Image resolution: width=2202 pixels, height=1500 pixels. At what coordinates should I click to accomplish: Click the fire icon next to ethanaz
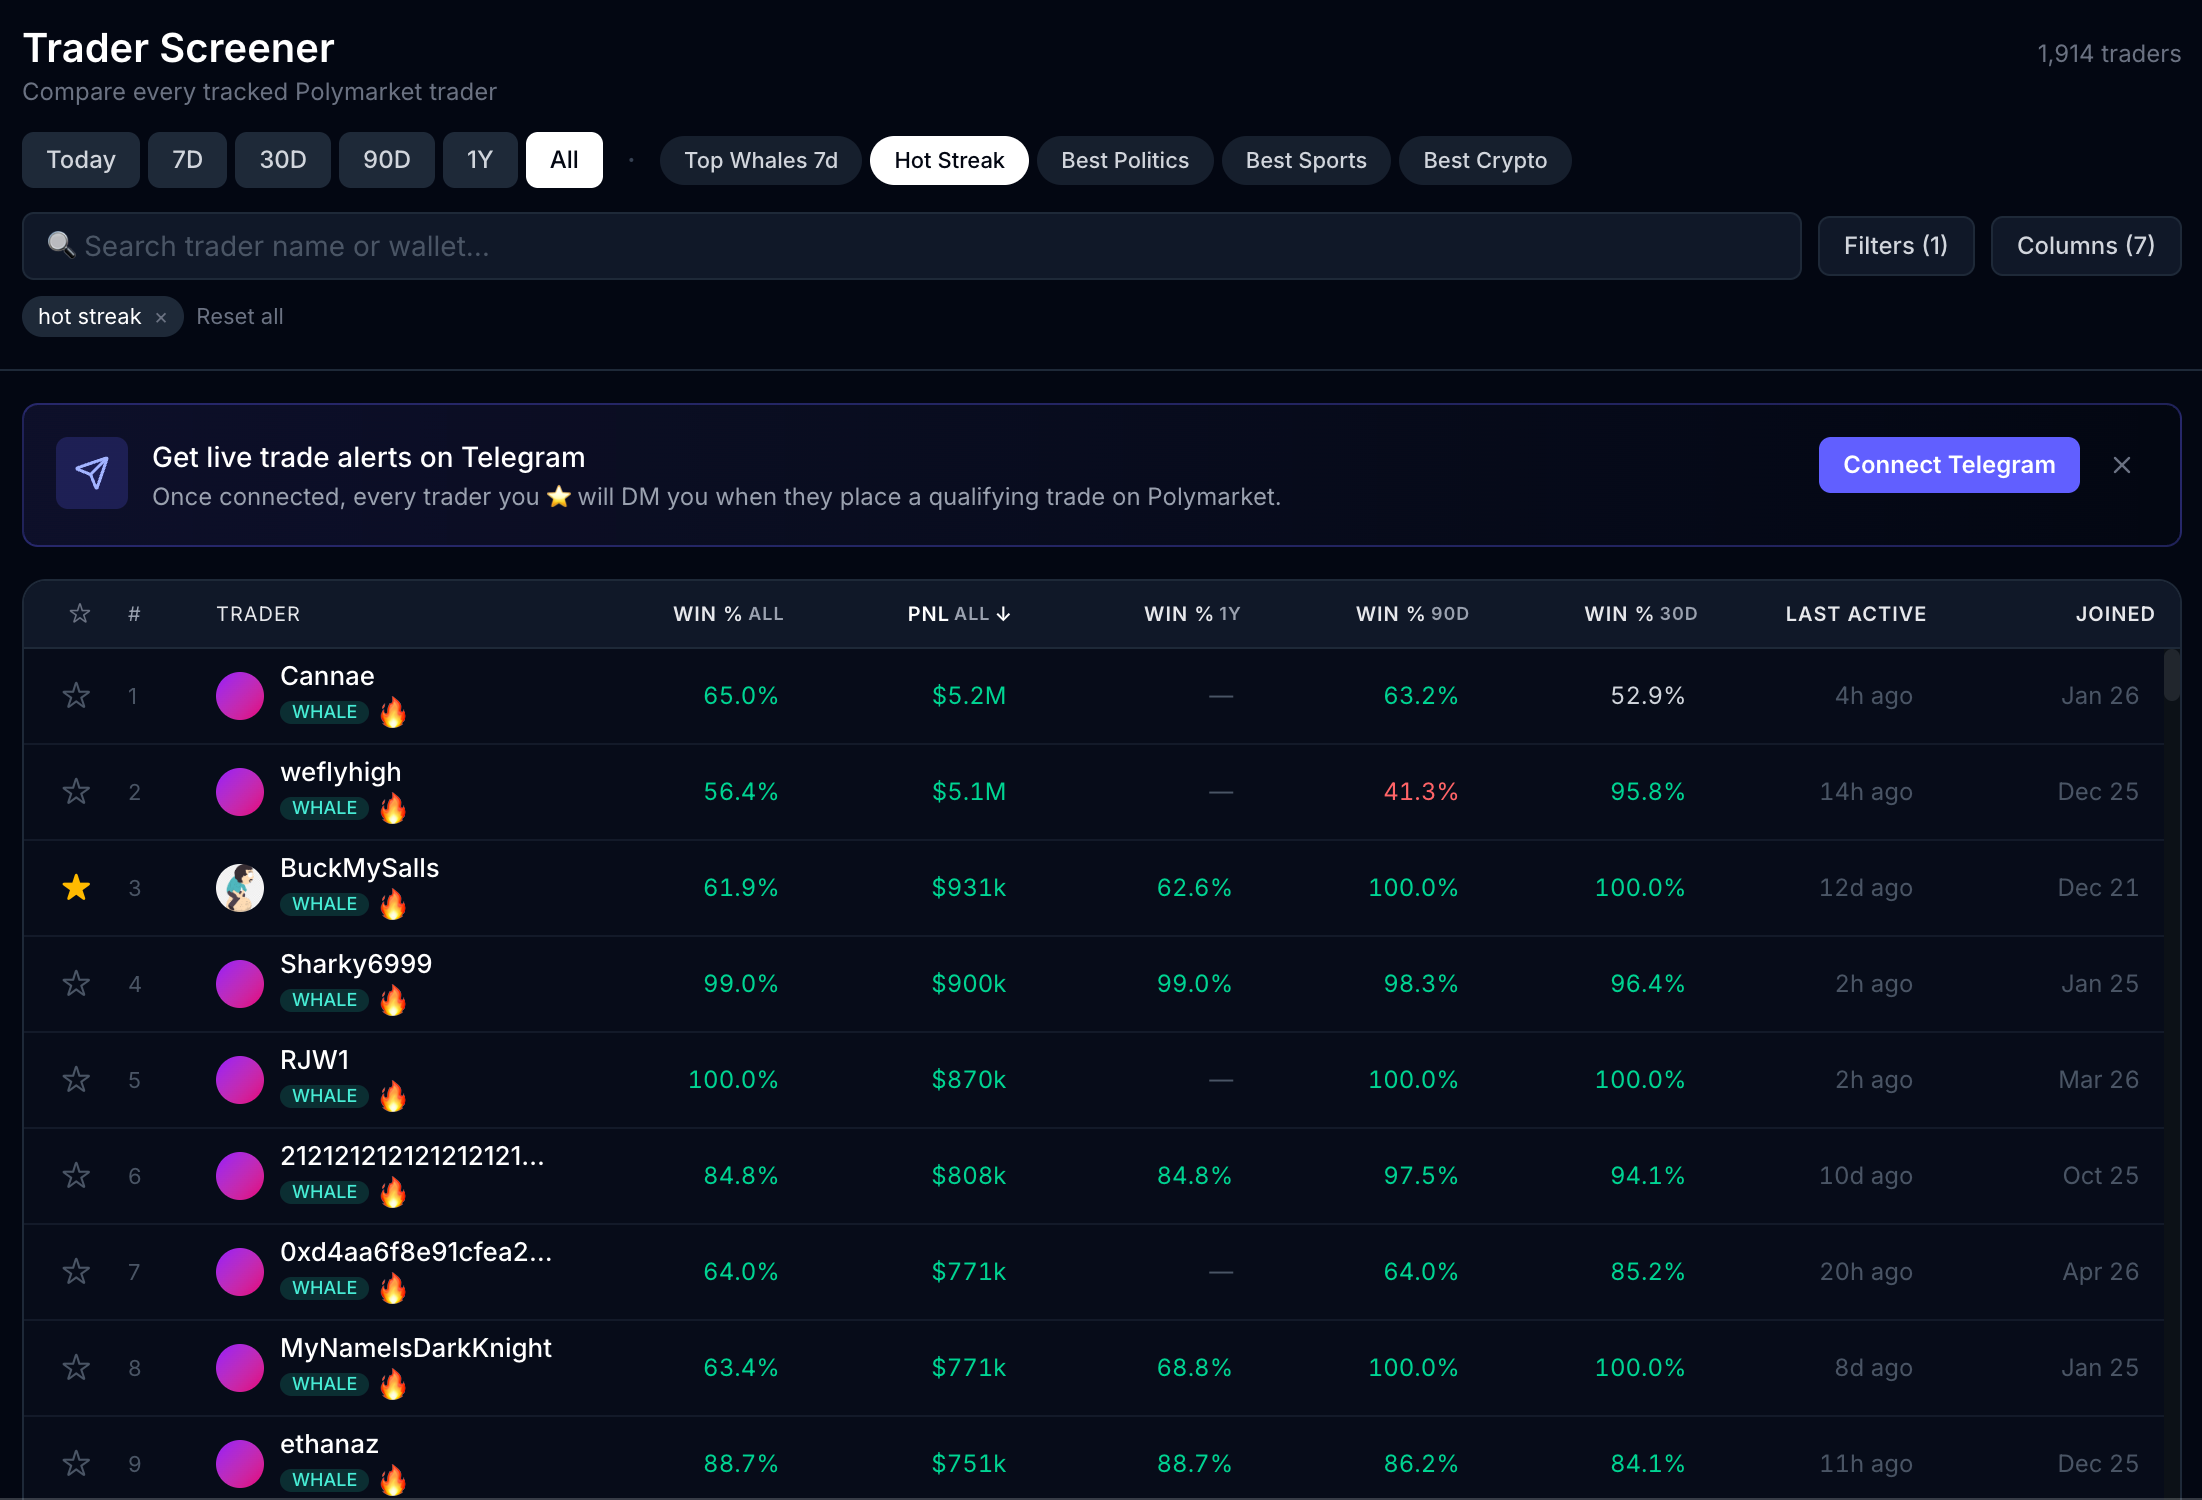point(393,1480)
